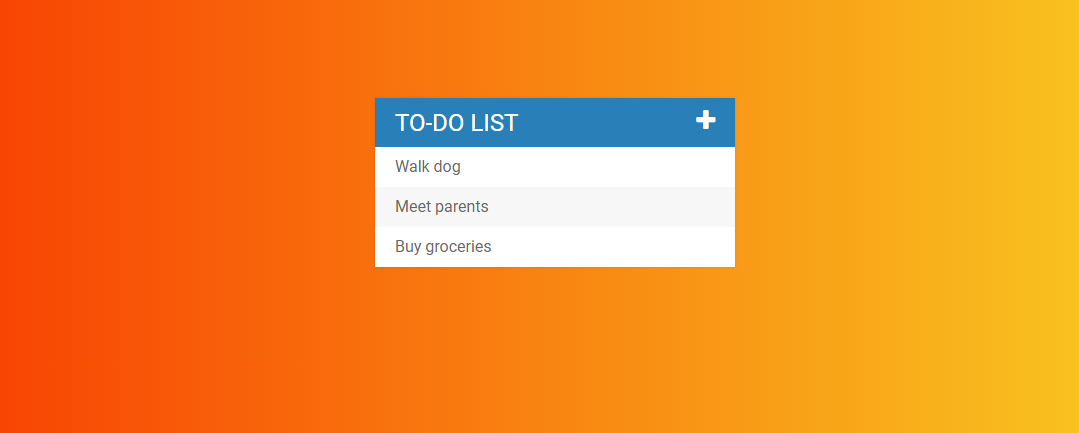Click the word "Buy" in the list
The height and width of the screenshot is (433, 1079).
[x=408, y=247]
